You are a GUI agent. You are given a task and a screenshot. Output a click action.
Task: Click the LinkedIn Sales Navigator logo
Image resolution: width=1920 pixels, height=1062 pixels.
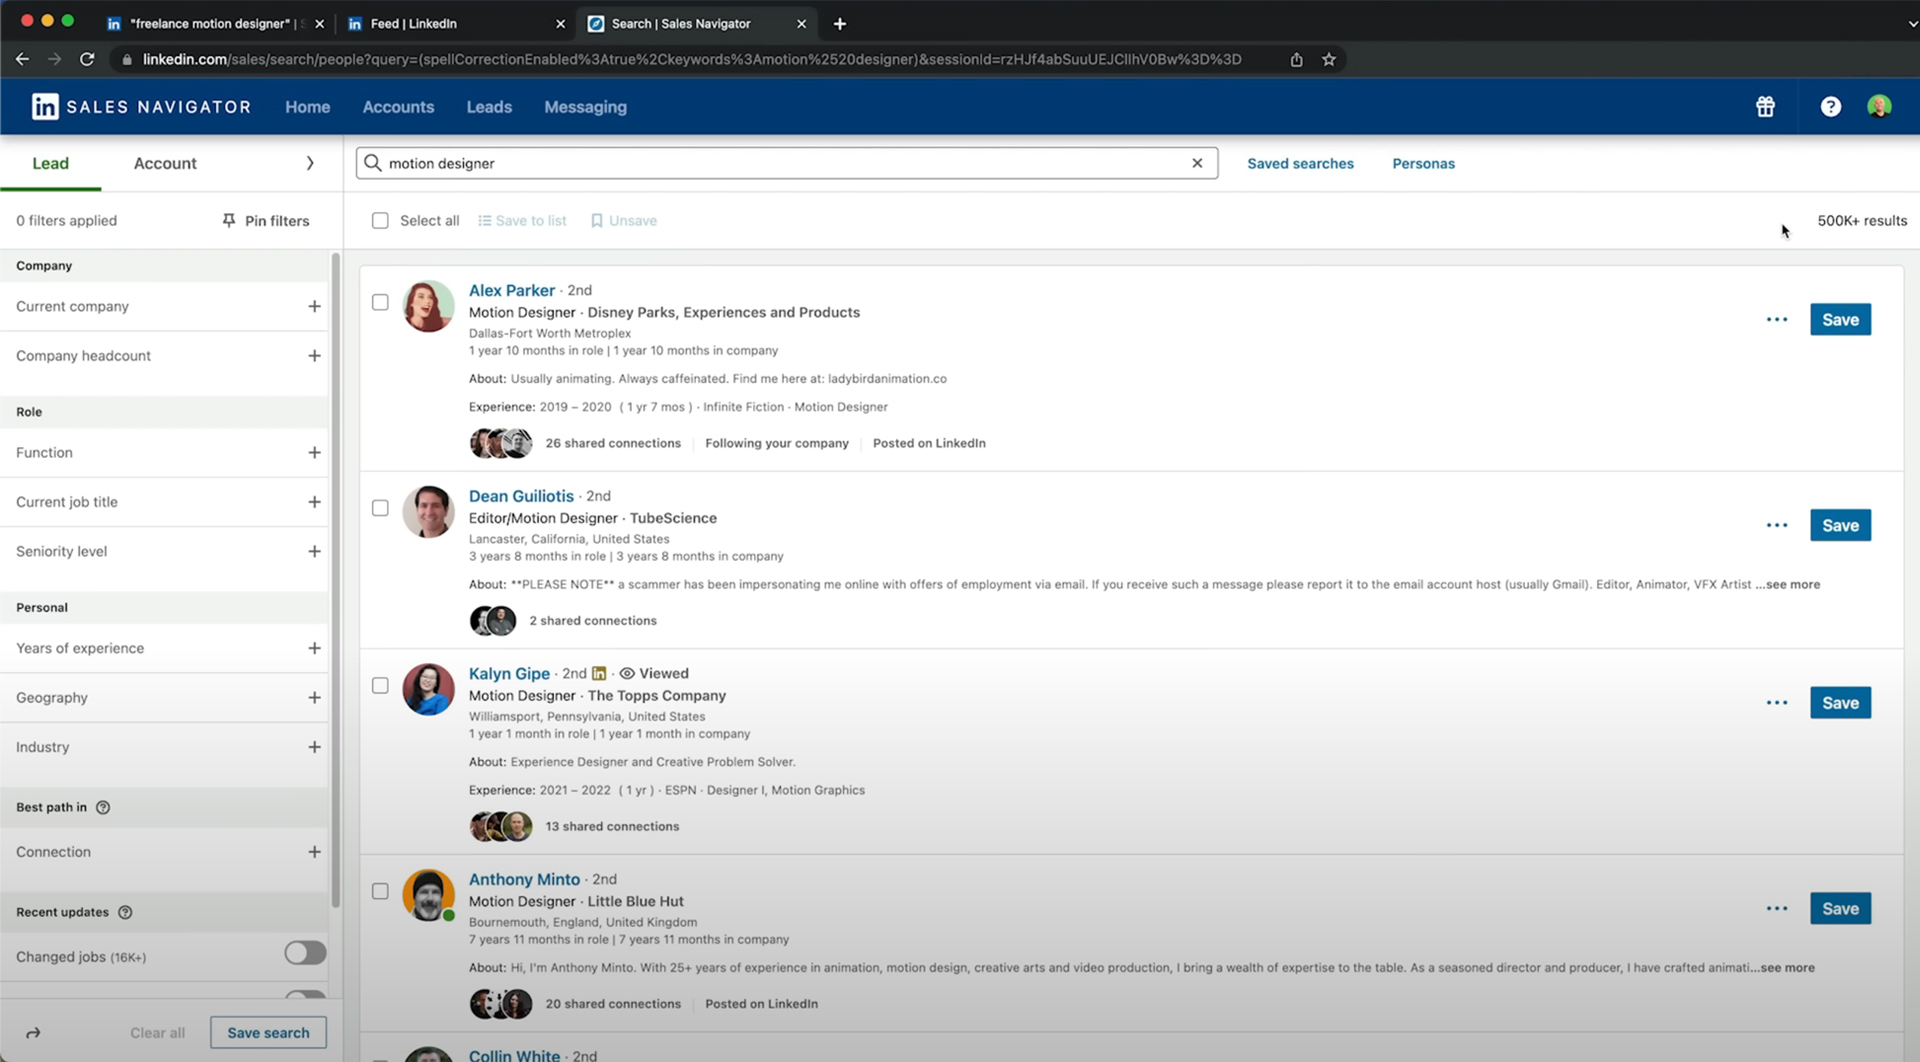(141, 106)
